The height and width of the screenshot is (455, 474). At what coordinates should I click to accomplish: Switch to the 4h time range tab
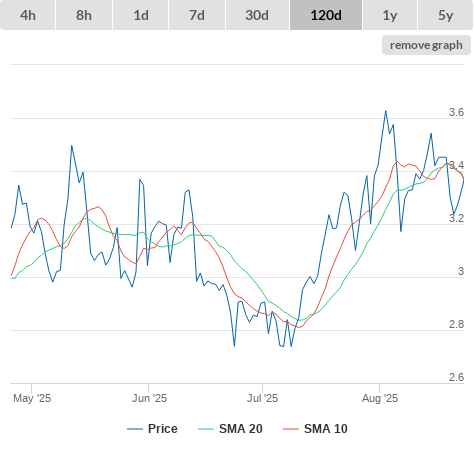point(28,15)
